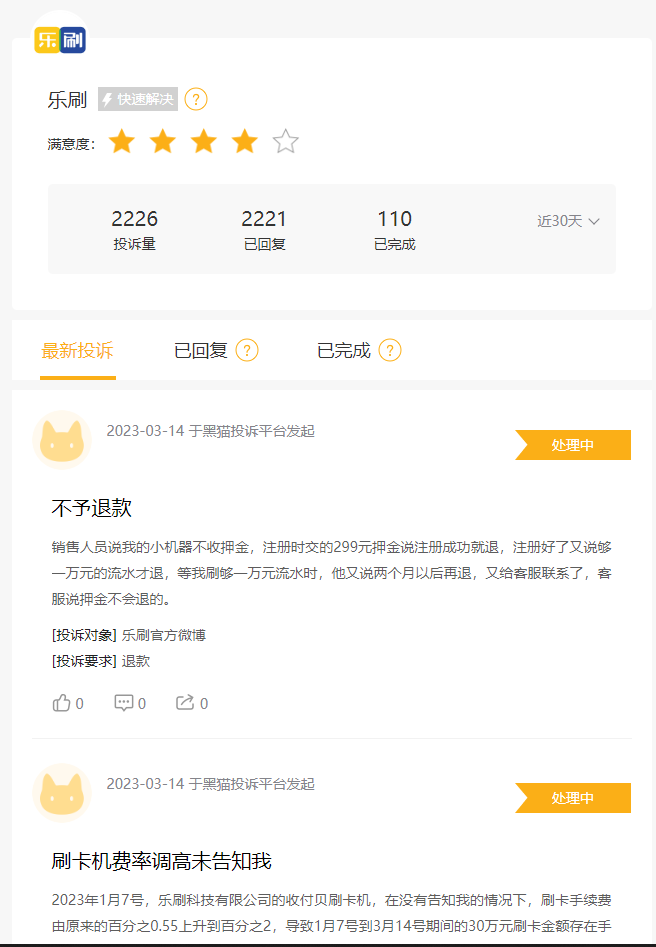Open the 近30天 time range dropdown

(x=568, y=221)
